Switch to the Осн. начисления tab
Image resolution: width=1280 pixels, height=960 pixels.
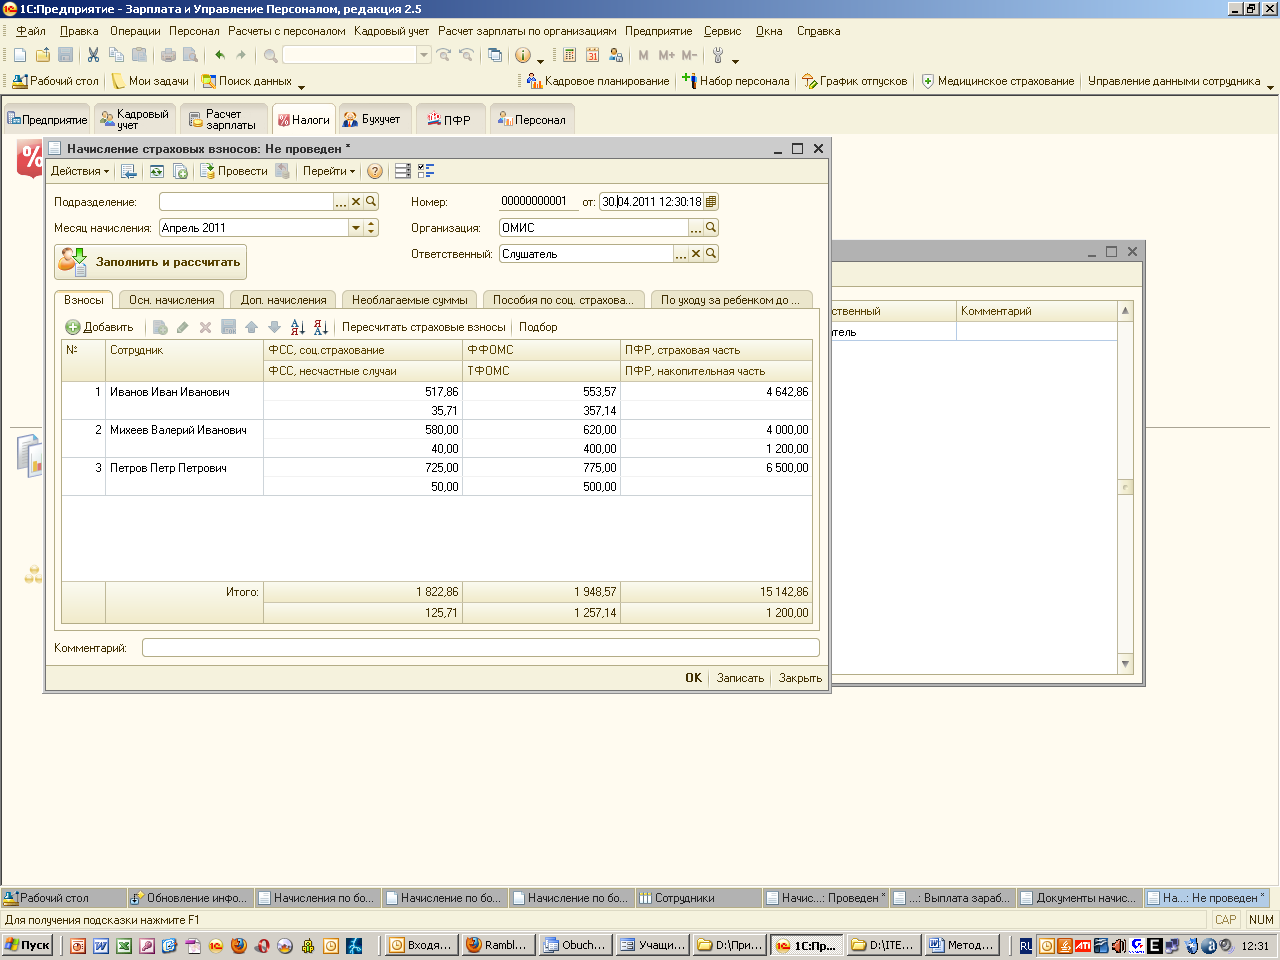(171, 300)
